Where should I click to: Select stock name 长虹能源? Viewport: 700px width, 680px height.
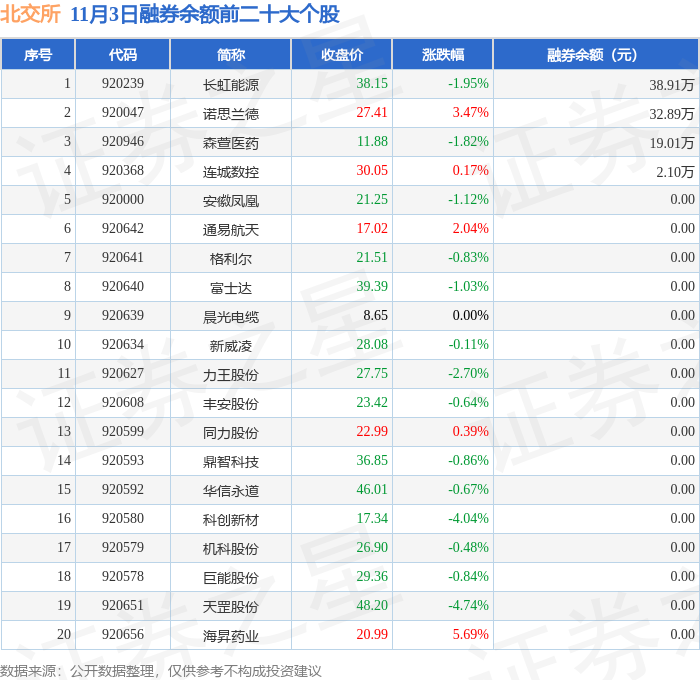[231, 84]
